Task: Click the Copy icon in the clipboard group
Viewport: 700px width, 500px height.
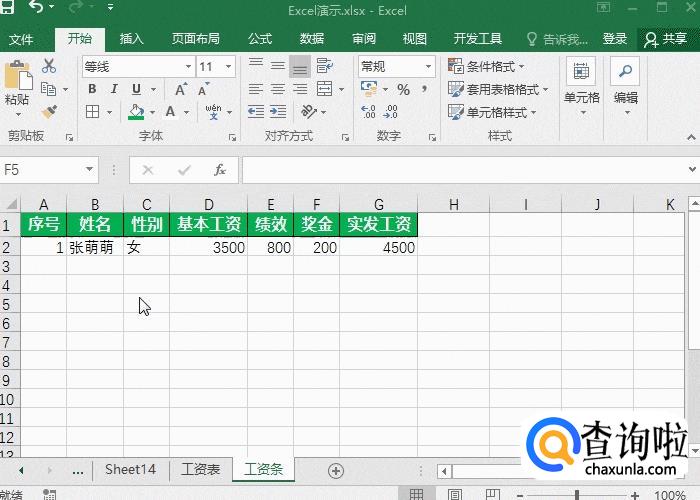Action: coord(48,89)
